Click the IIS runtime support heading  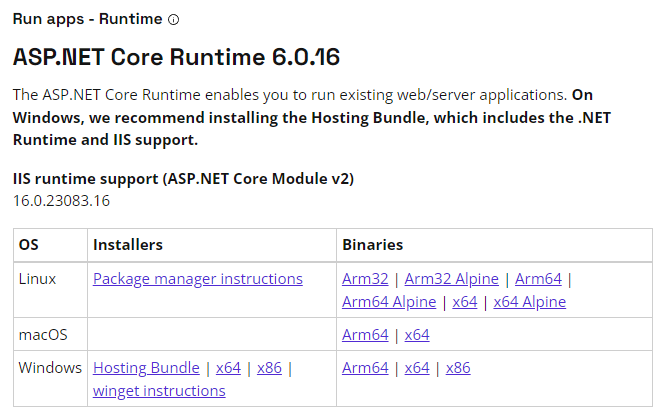[x=183, y=178]
